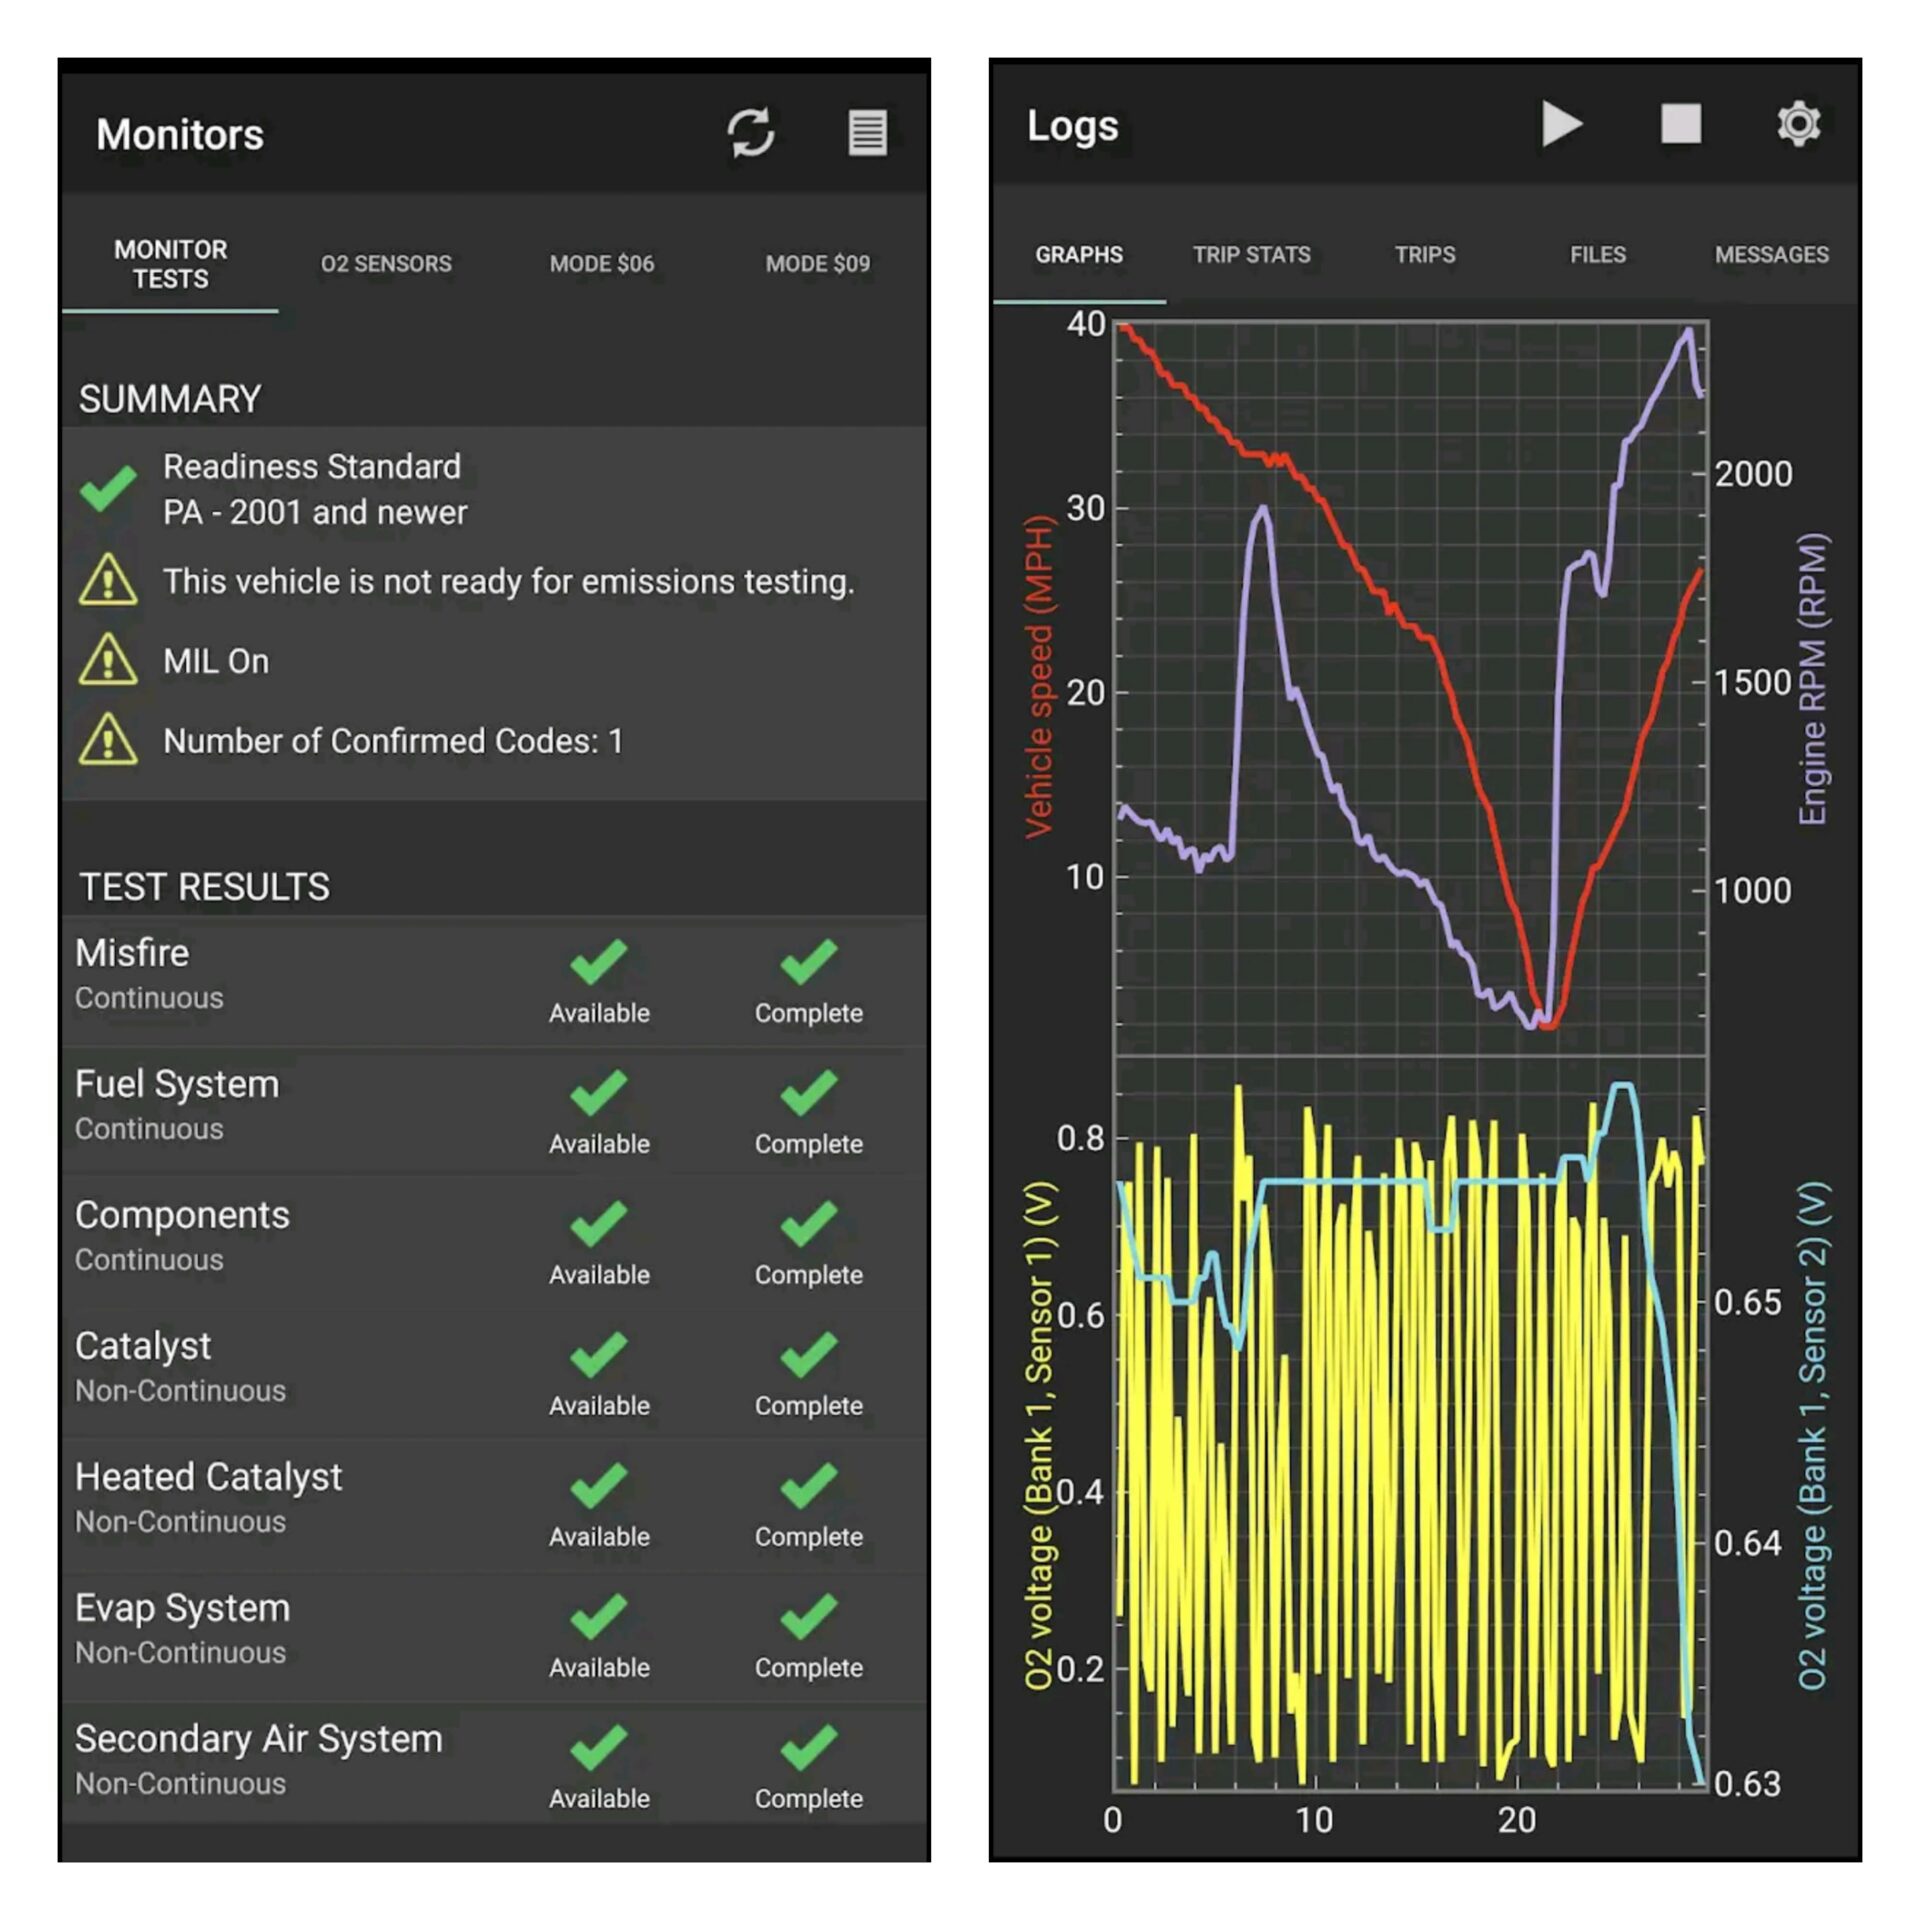The image size is (1920, 1920).
Task: Open the Trip Stats tab
Action: 1250,255
